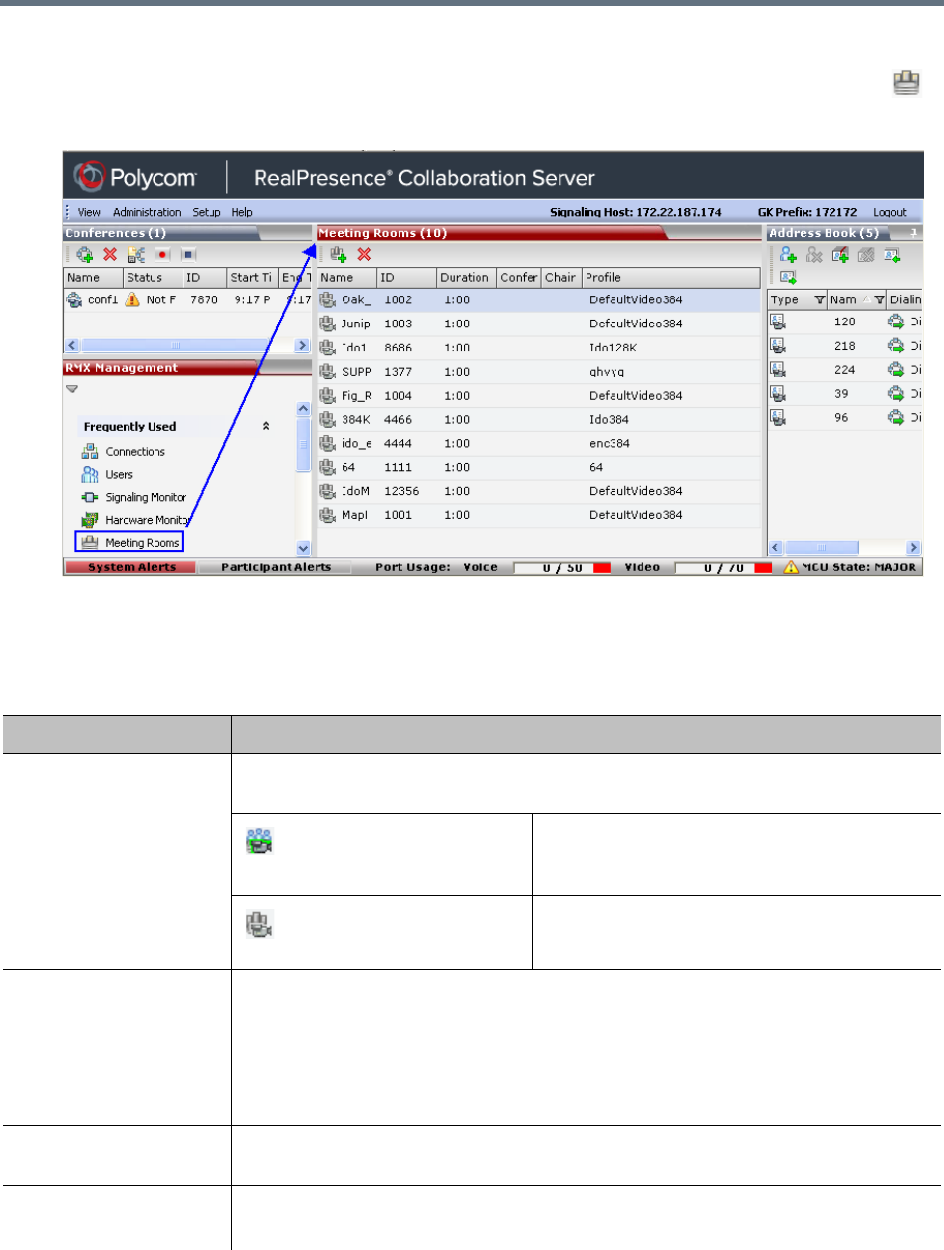The image size is (944, 1250).
Task: Click warning icon in conf1 Status cell
Action: [x=132, y=299]
